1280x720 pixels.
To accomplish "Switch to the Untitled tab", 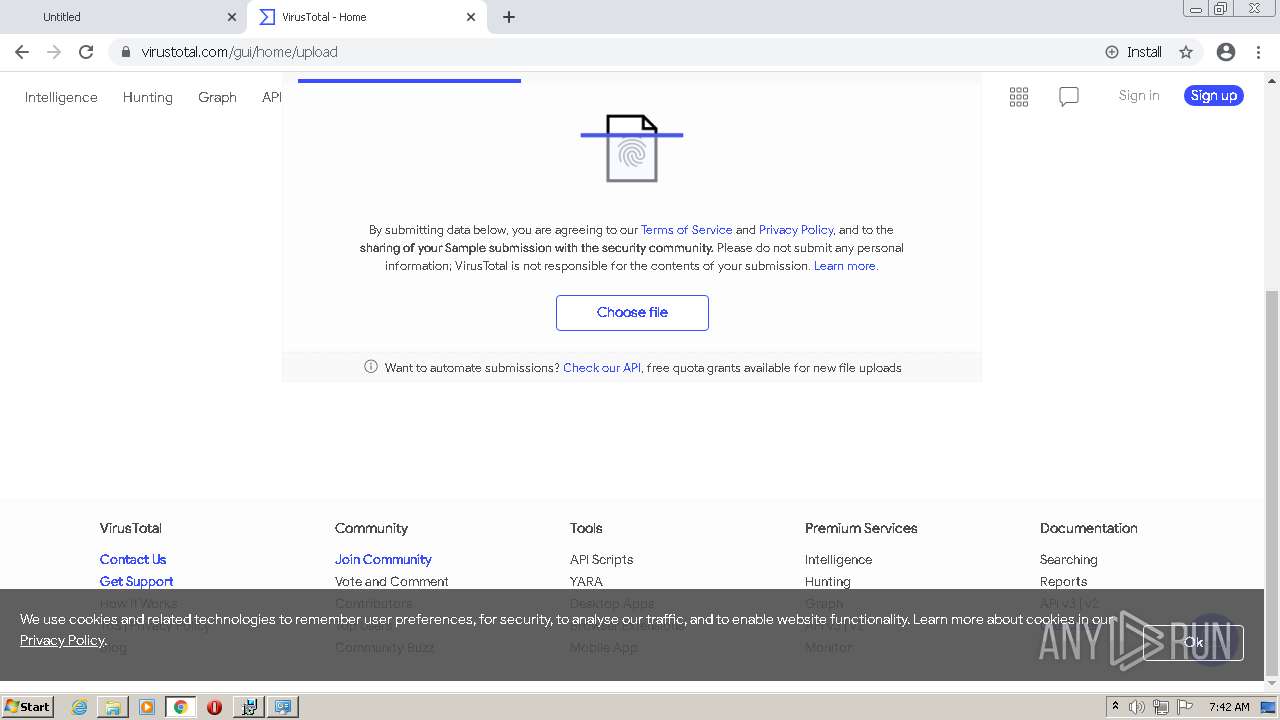I will (124, 17).
